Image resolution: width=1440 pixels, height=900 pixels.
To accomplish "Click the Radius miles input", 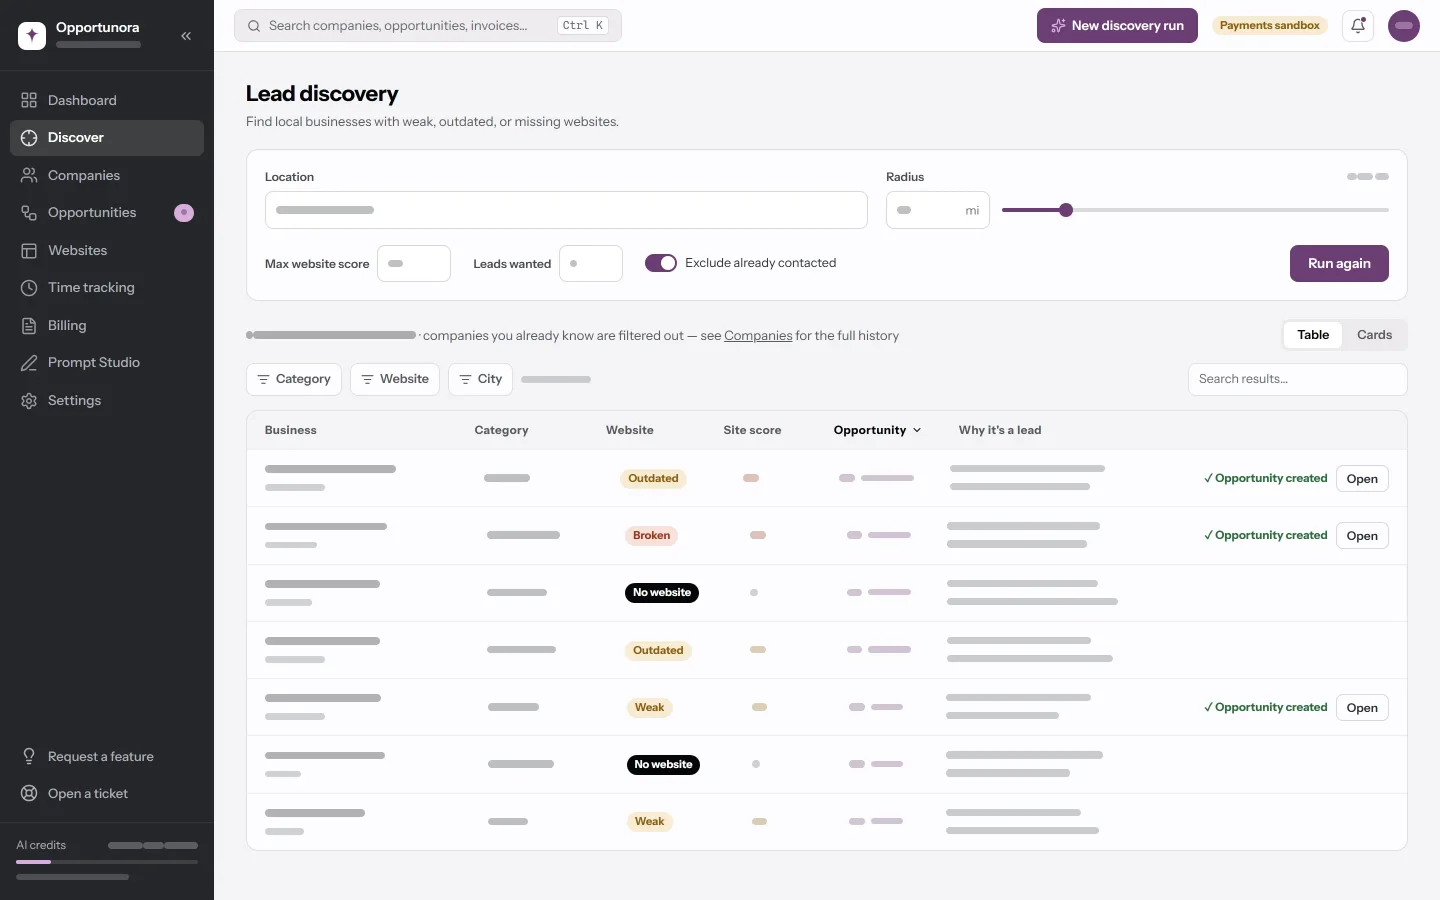I will coord(937,210).
